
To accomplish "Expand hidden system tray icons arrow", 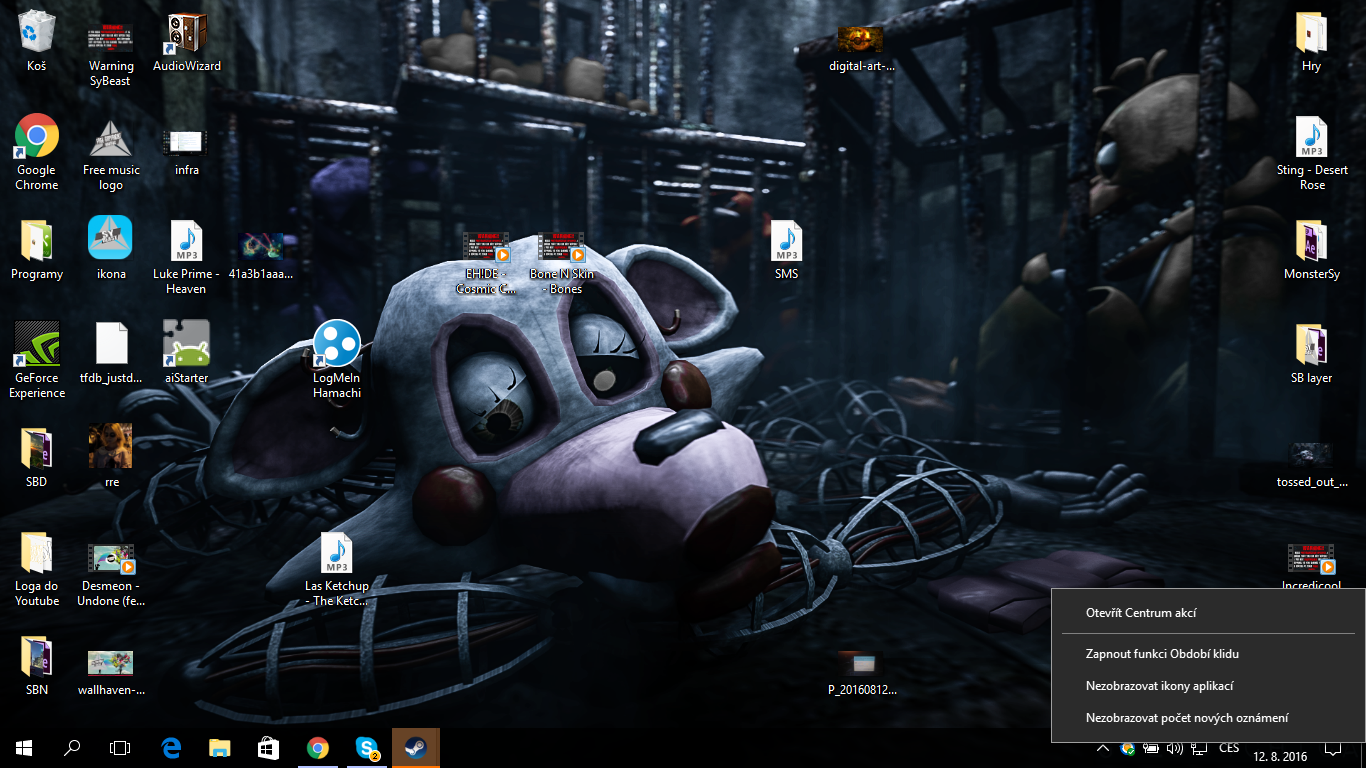I will (1103, 748).
